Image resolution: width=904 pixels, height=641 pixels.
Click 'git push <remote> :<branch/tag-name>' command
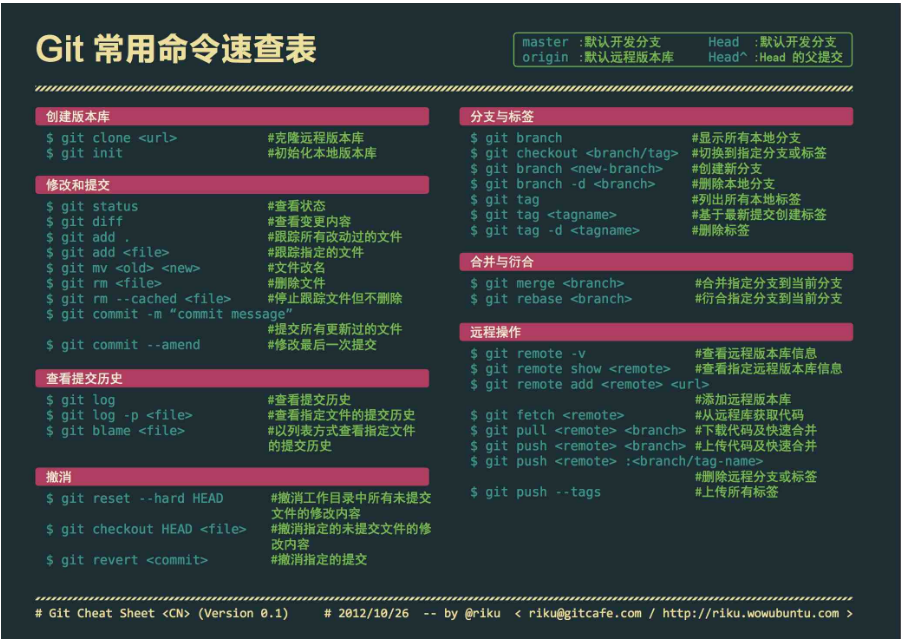click(616, 462)
